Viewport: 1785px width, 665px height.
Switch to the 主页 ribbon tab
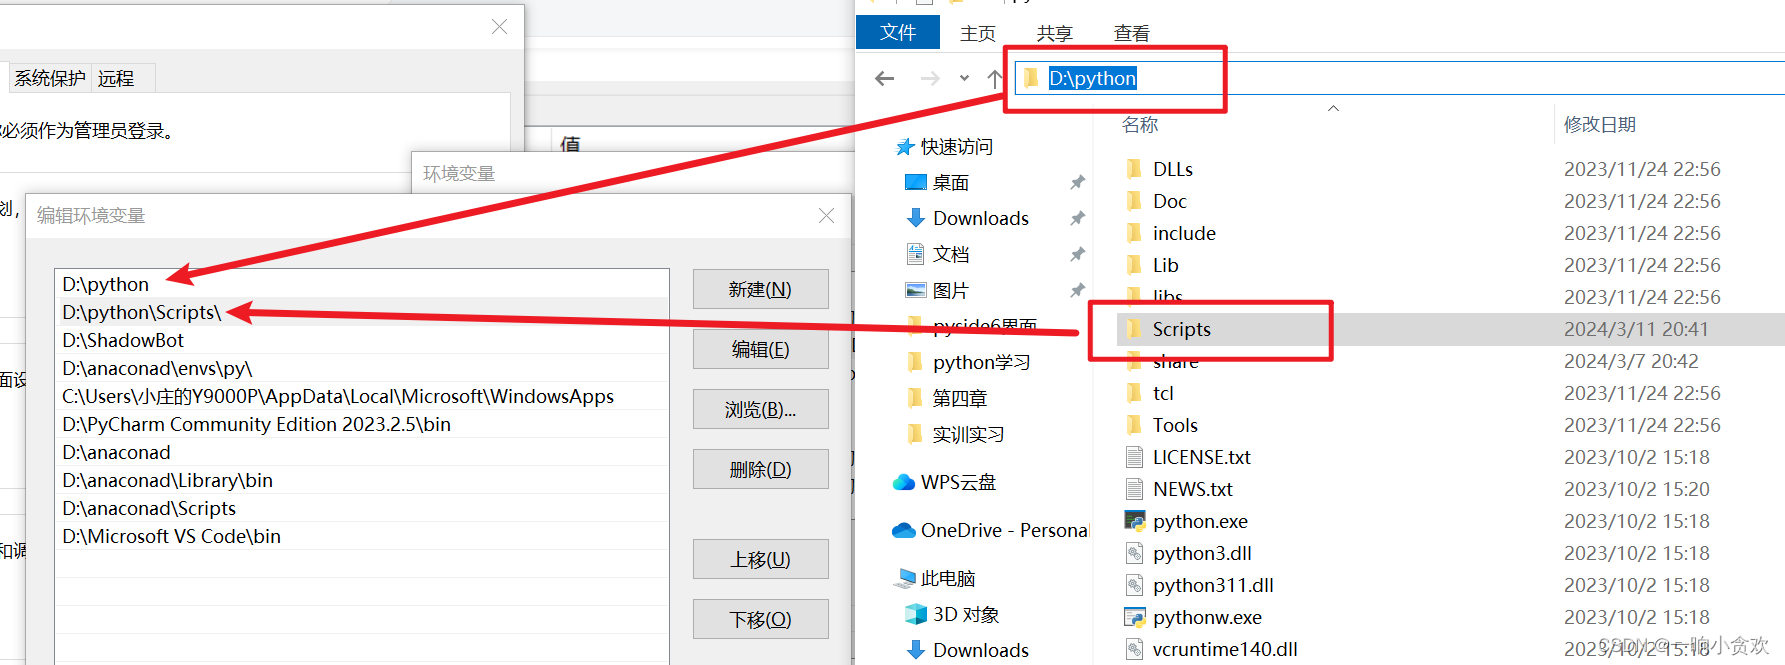[978, 33]
